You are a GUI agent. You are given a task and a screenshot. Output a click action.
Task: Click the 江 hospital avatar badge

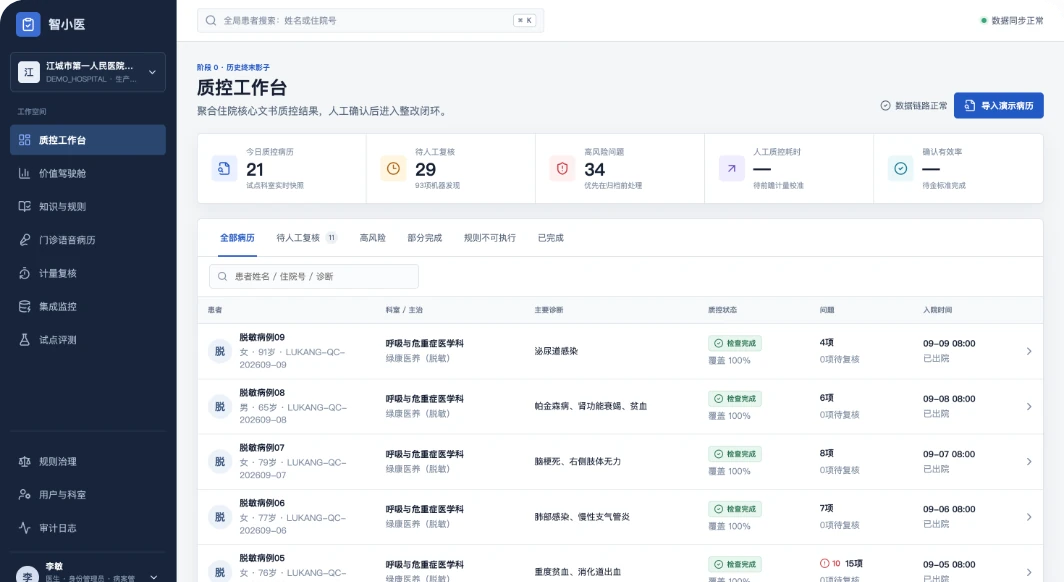[28, 72]
